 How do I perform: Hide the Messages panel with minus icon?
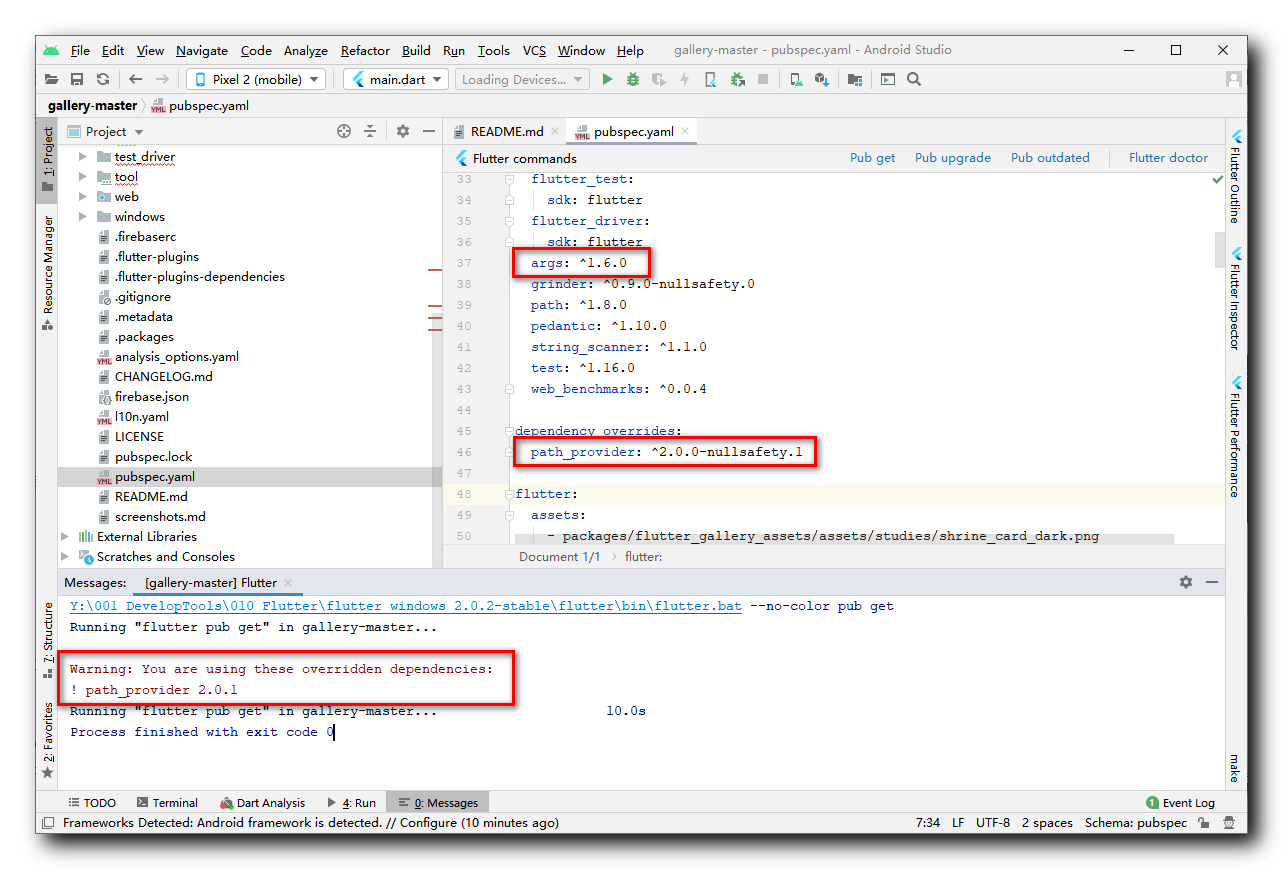pos(1212,582)
